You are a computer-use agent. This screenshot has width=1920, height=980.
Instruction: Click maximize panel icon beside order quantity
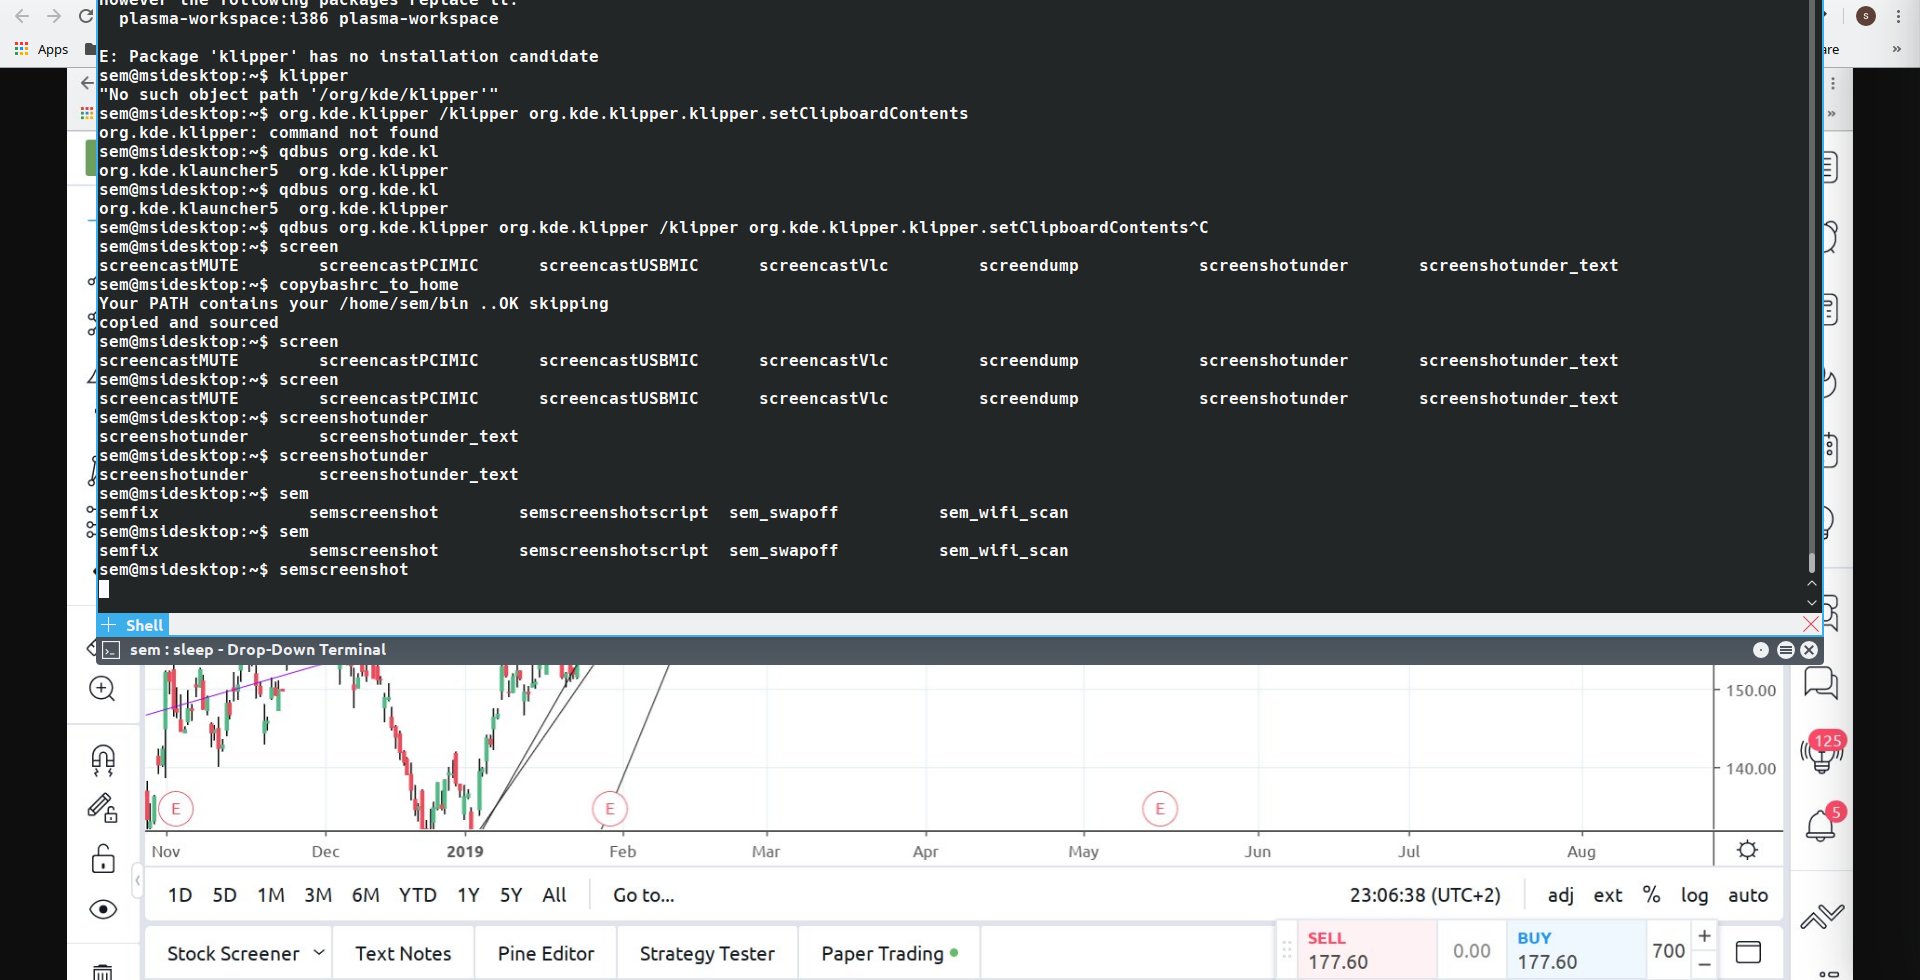click(x=1748, y=952)
